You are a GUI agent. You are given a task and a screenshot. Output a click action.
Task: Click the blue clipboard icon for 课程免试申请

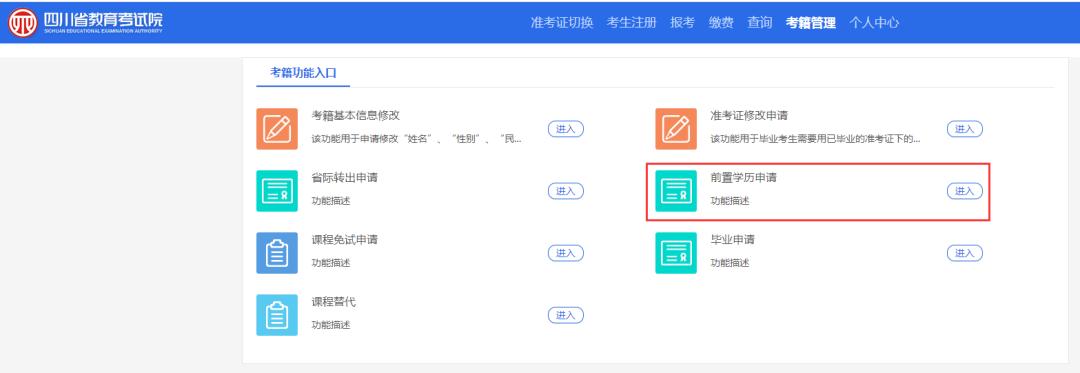[x=277, y=253]
